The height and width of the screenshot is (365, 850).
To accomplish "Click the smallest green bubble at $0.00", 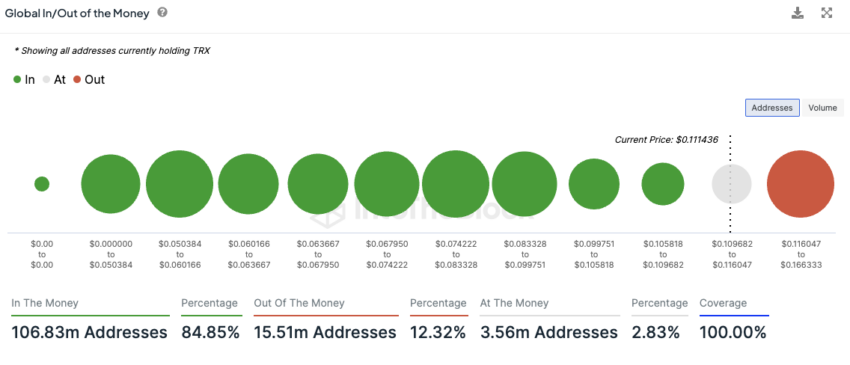I will tap(42, 184).
